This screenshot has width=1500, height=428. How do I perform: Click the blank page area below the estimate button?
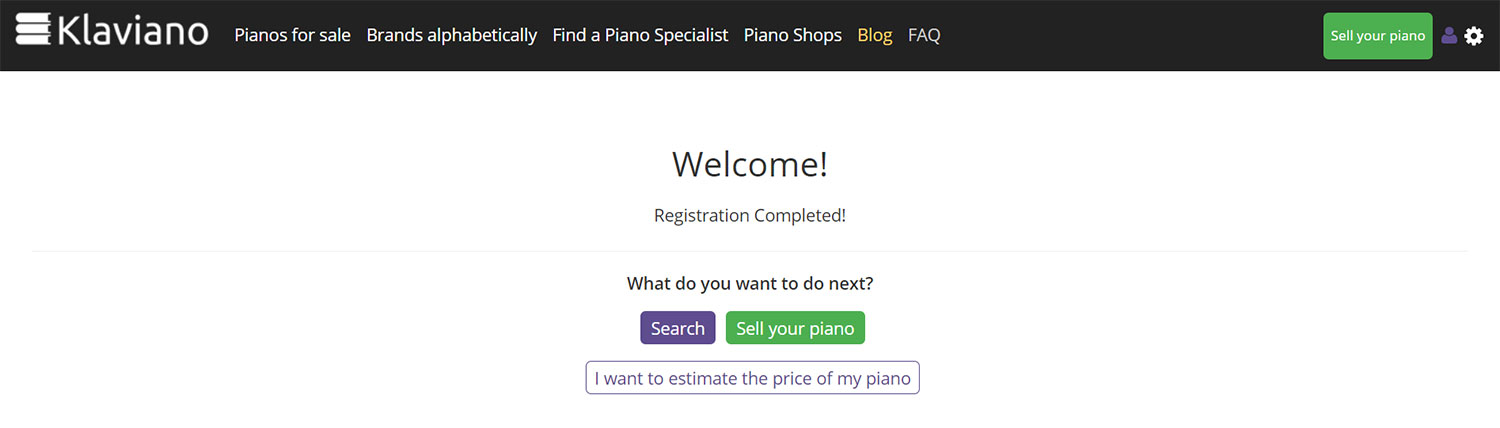point(750,412)
